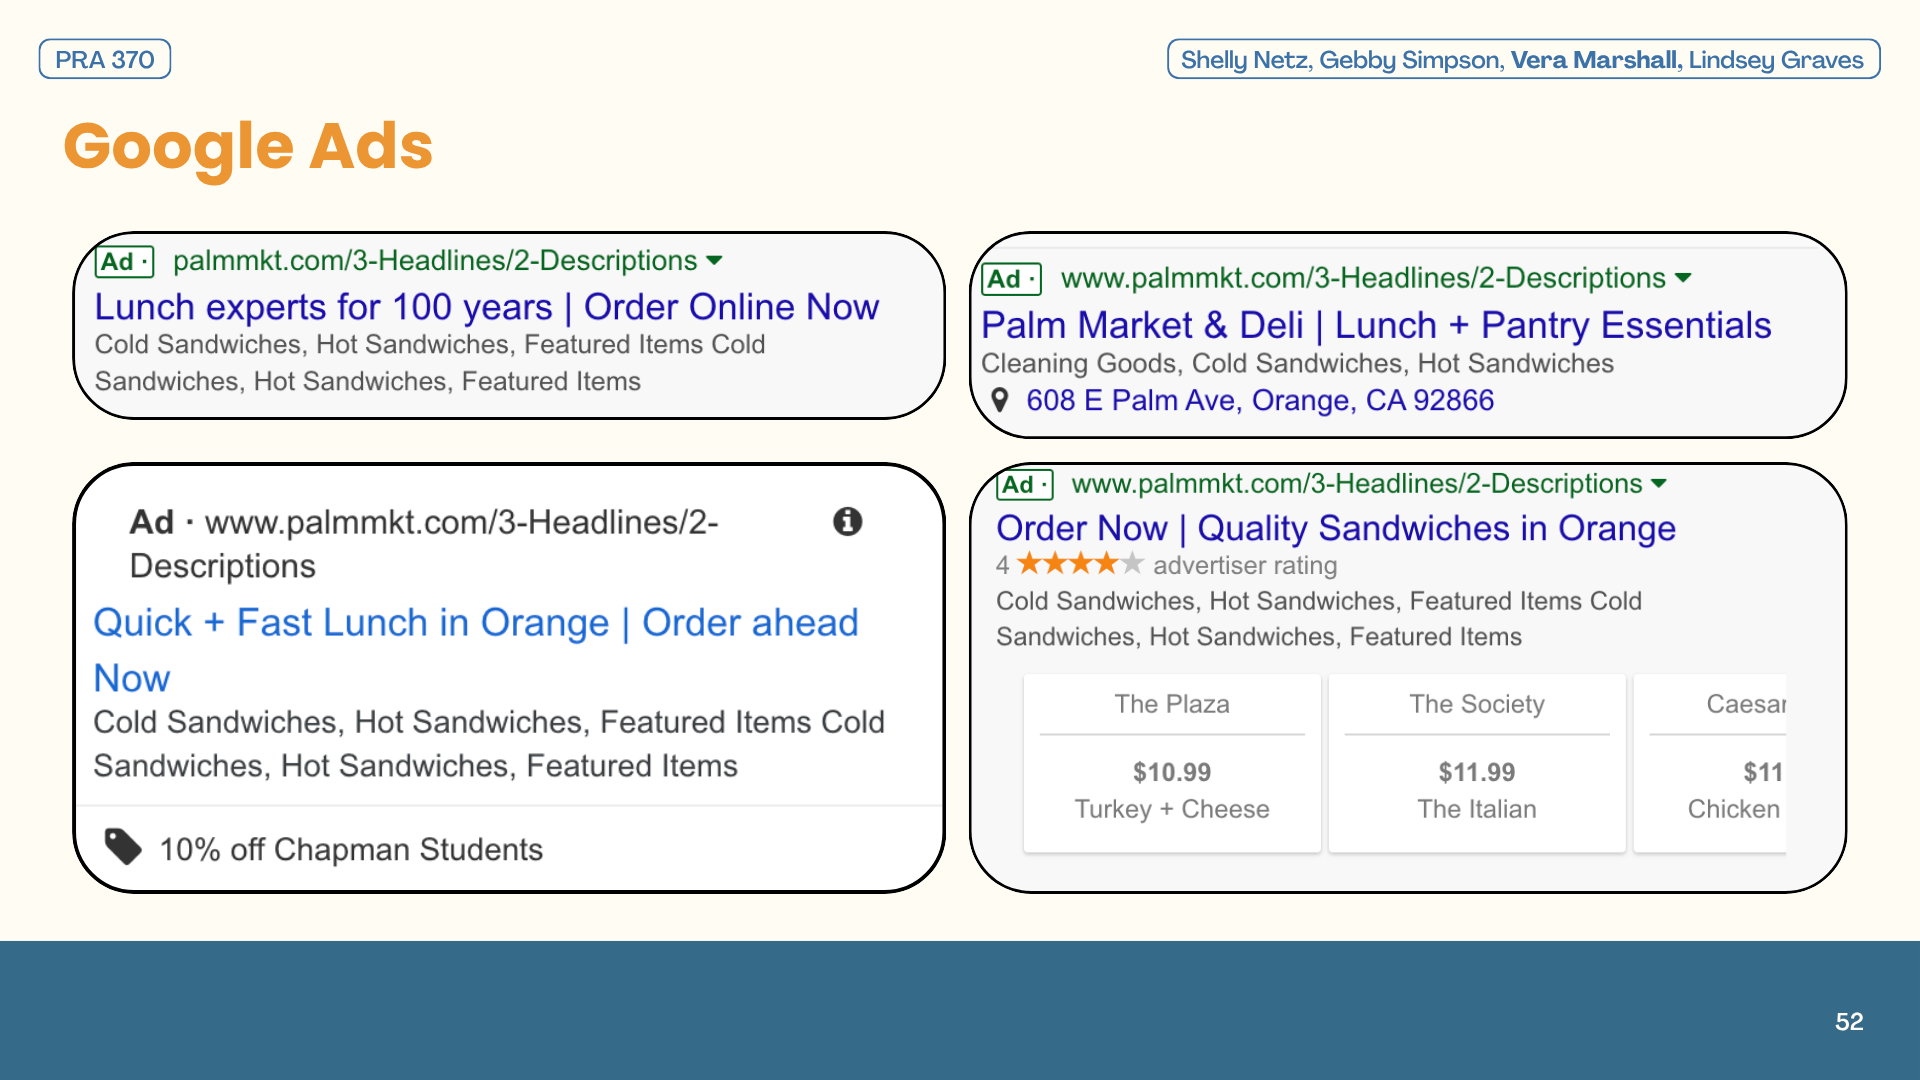Open the 'Quick + Fast Lunch in Orange' headline

coord(476,650)
